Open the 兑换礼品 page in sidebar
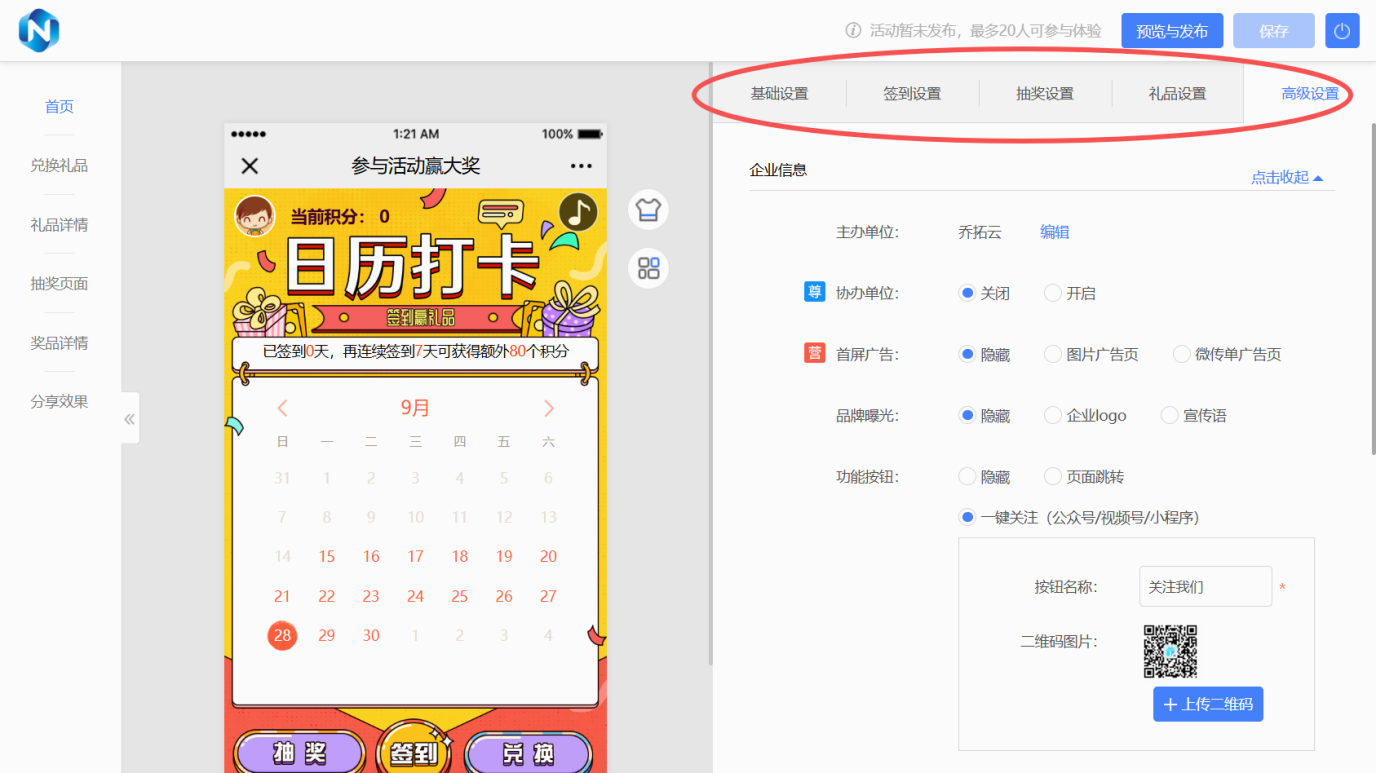Image resolution: width=1376 pixels, height=773 pixels. [x=59, y=166]
